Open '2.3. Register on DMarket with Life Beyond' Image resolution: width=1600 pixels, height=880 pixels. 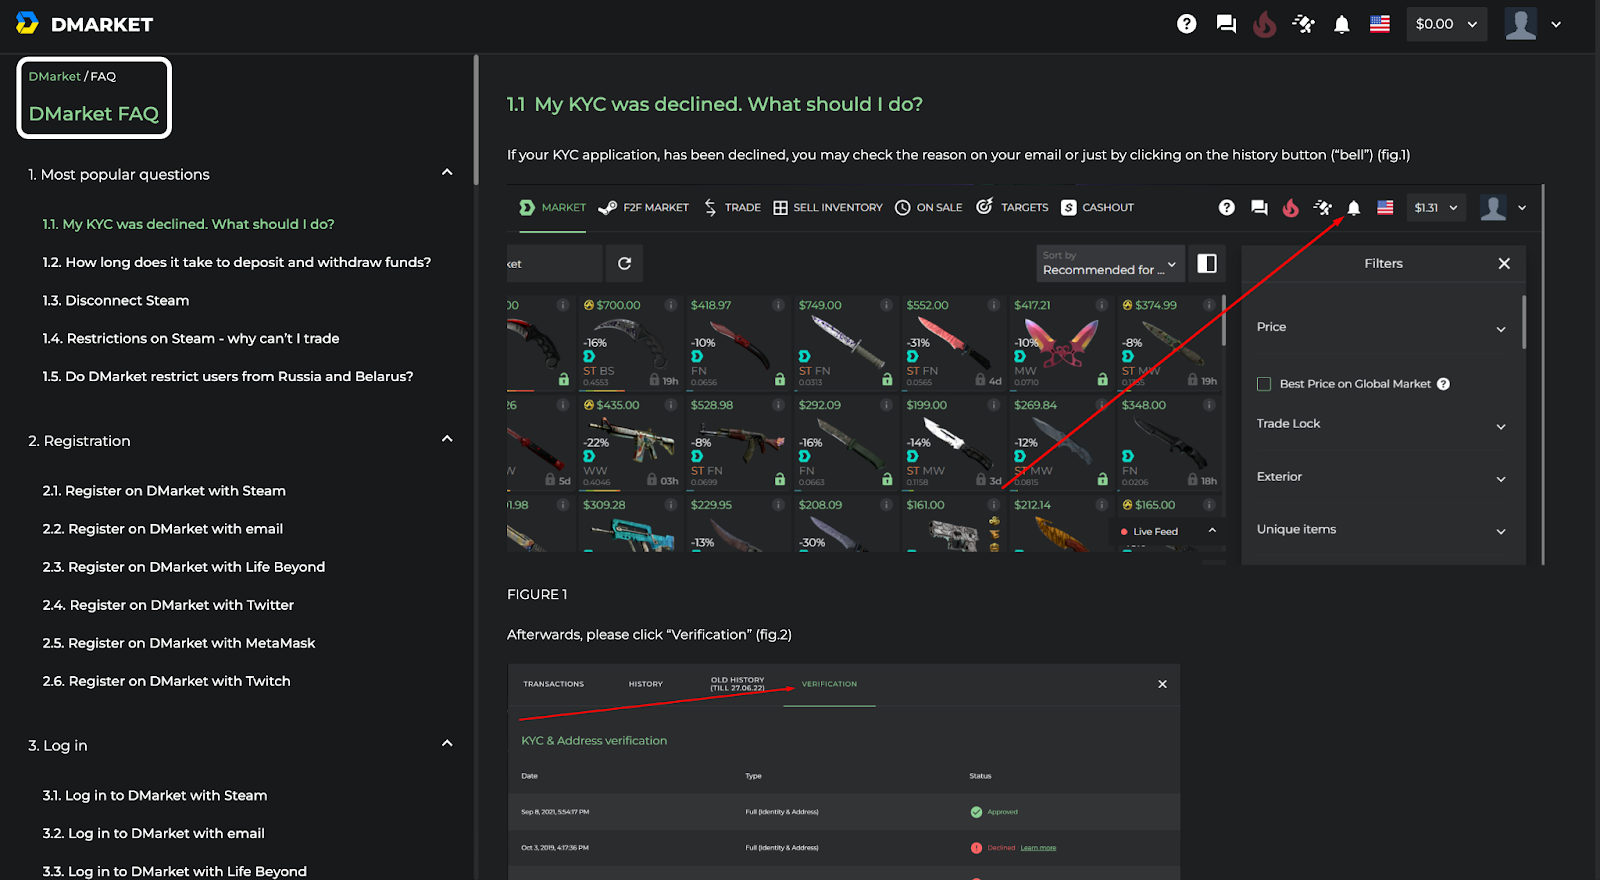184,566
